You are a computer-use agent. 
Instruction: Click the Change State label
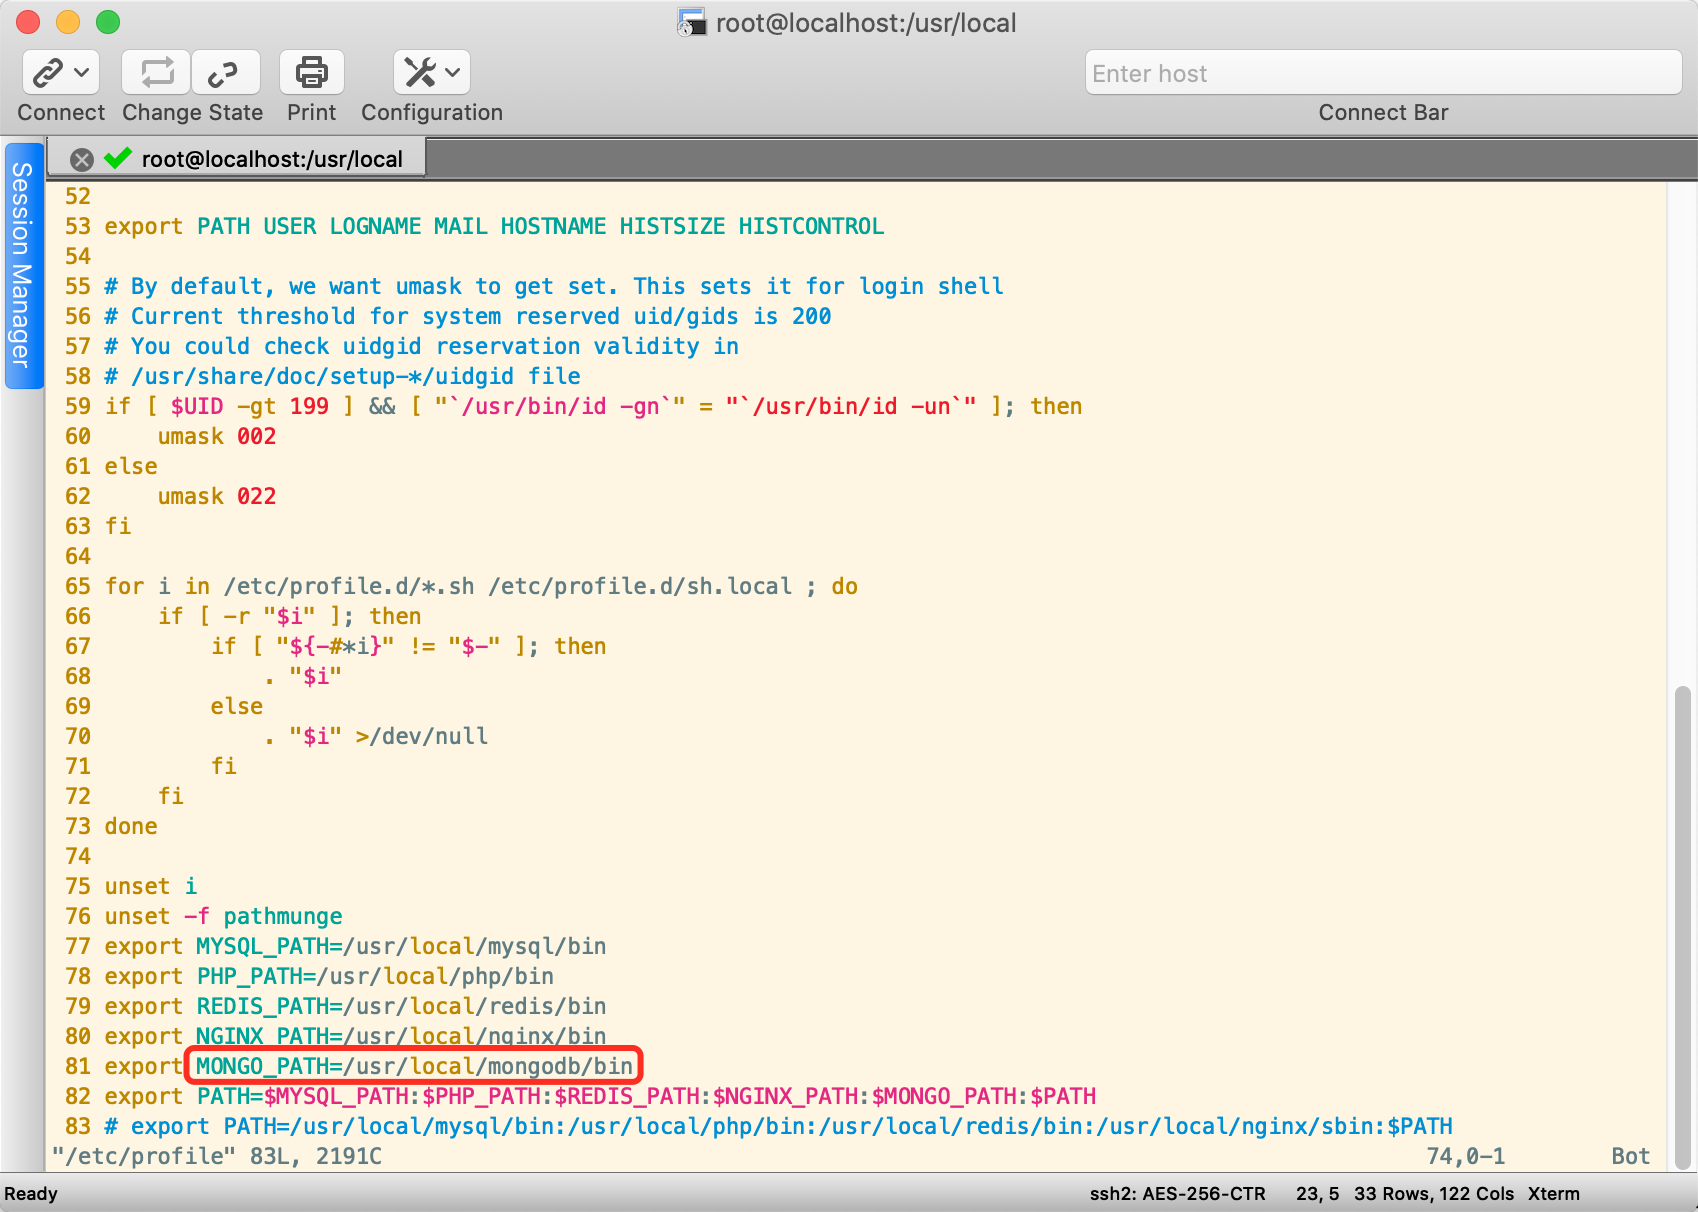pos(192,113)
